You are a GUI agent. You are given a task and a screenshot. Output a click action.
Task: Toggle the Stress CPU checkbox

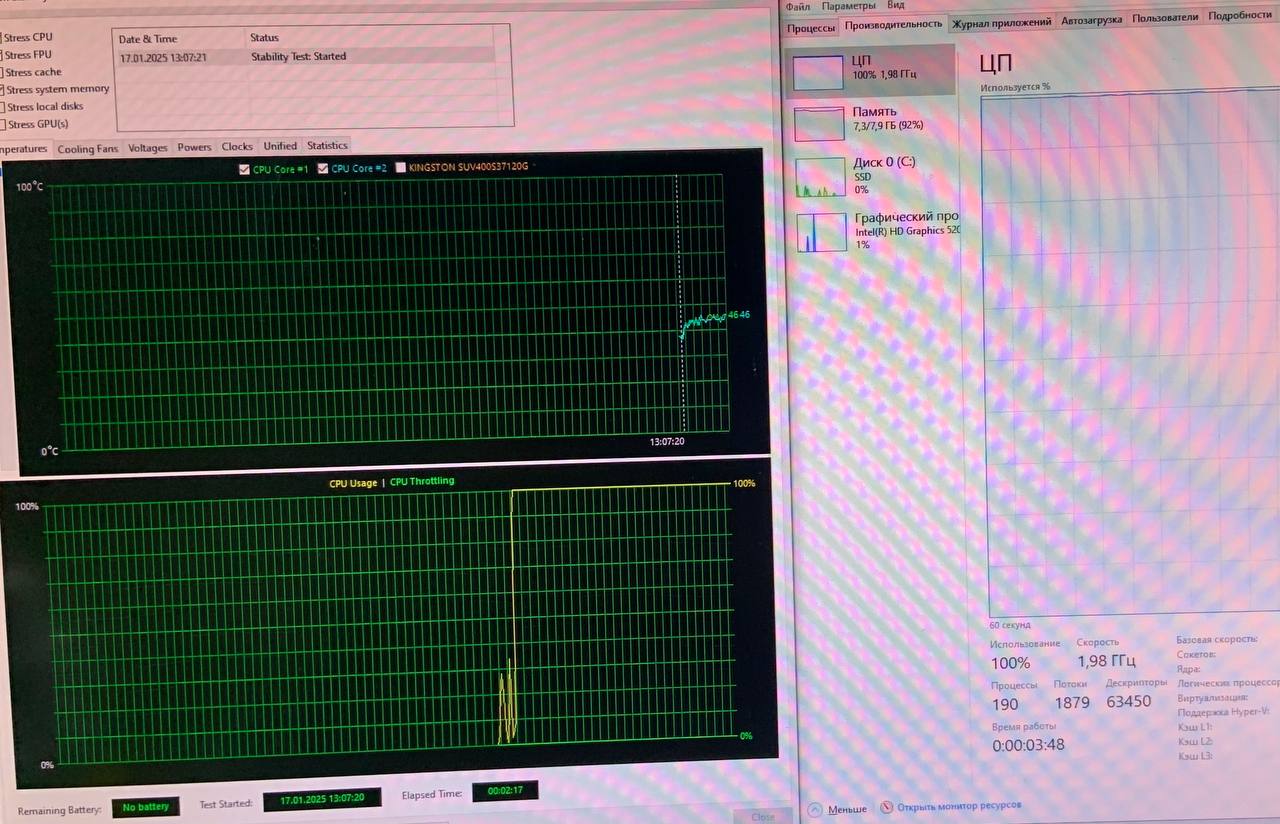coord(2,38)
